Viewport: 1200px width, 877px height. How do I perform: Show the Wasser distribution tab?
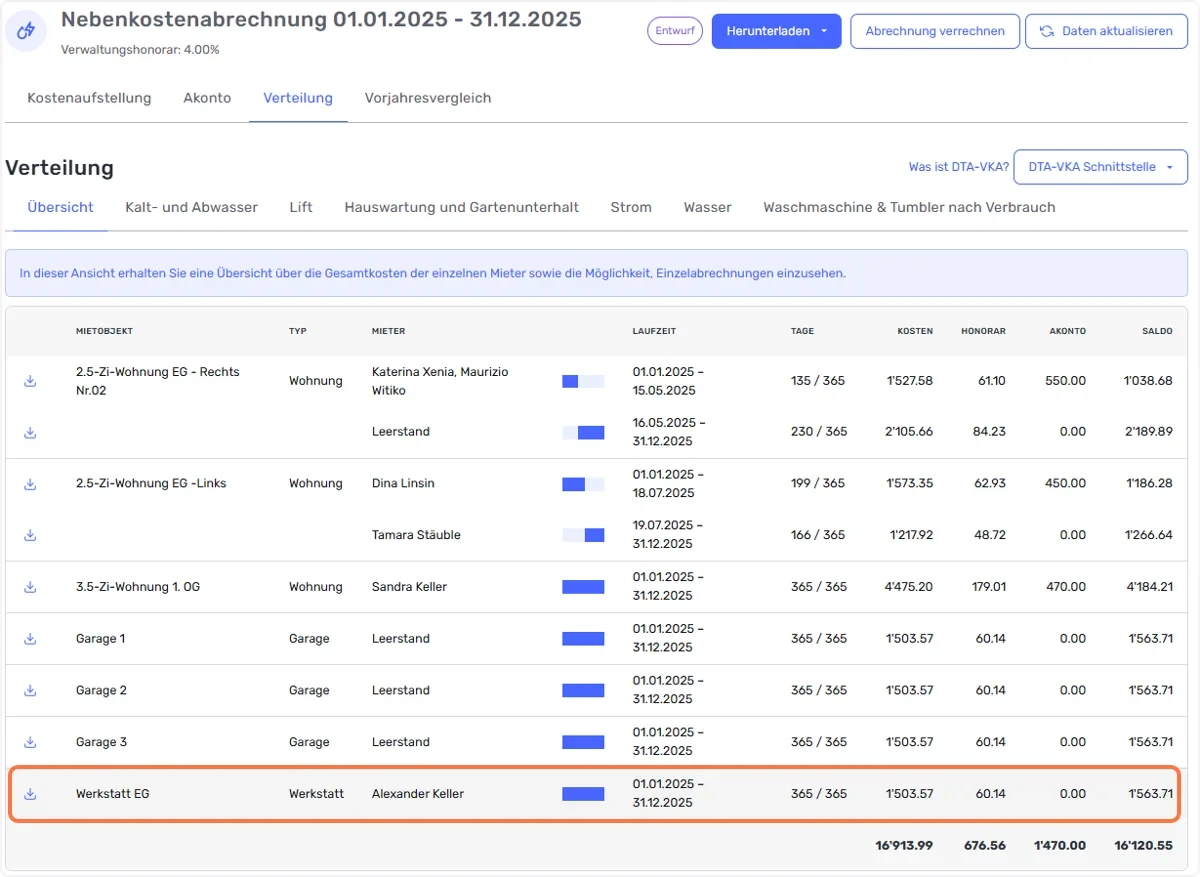[707, 207]
